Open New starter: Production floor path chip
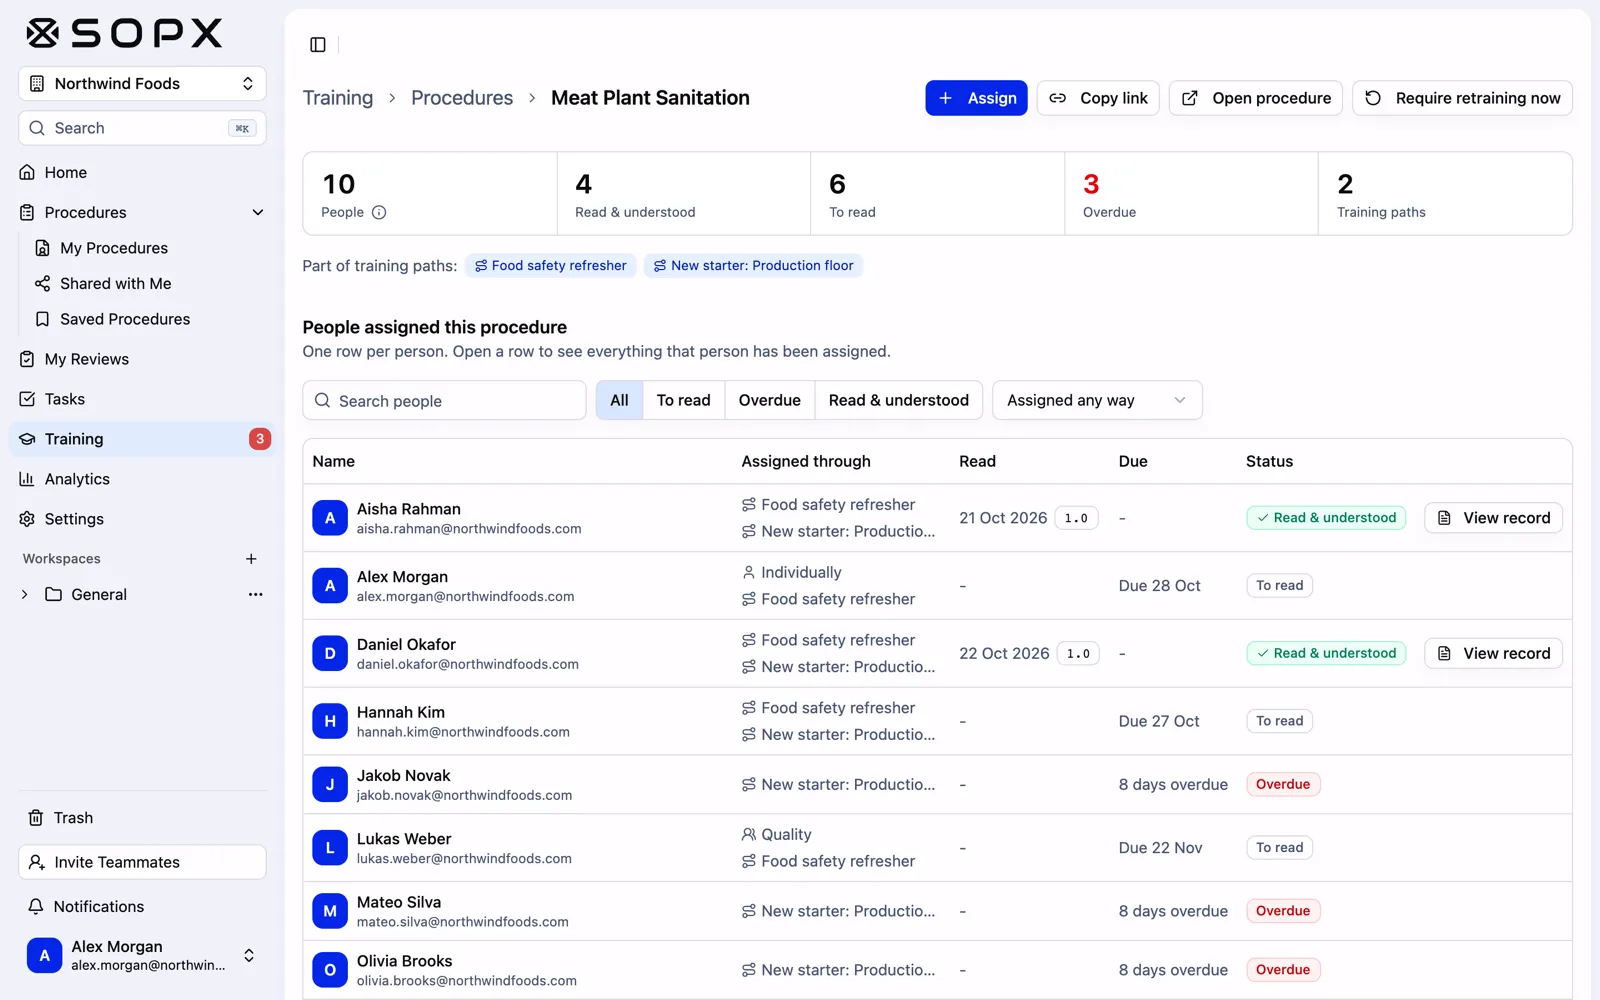The image size is (1600, 1000). [x=753, y=266]
